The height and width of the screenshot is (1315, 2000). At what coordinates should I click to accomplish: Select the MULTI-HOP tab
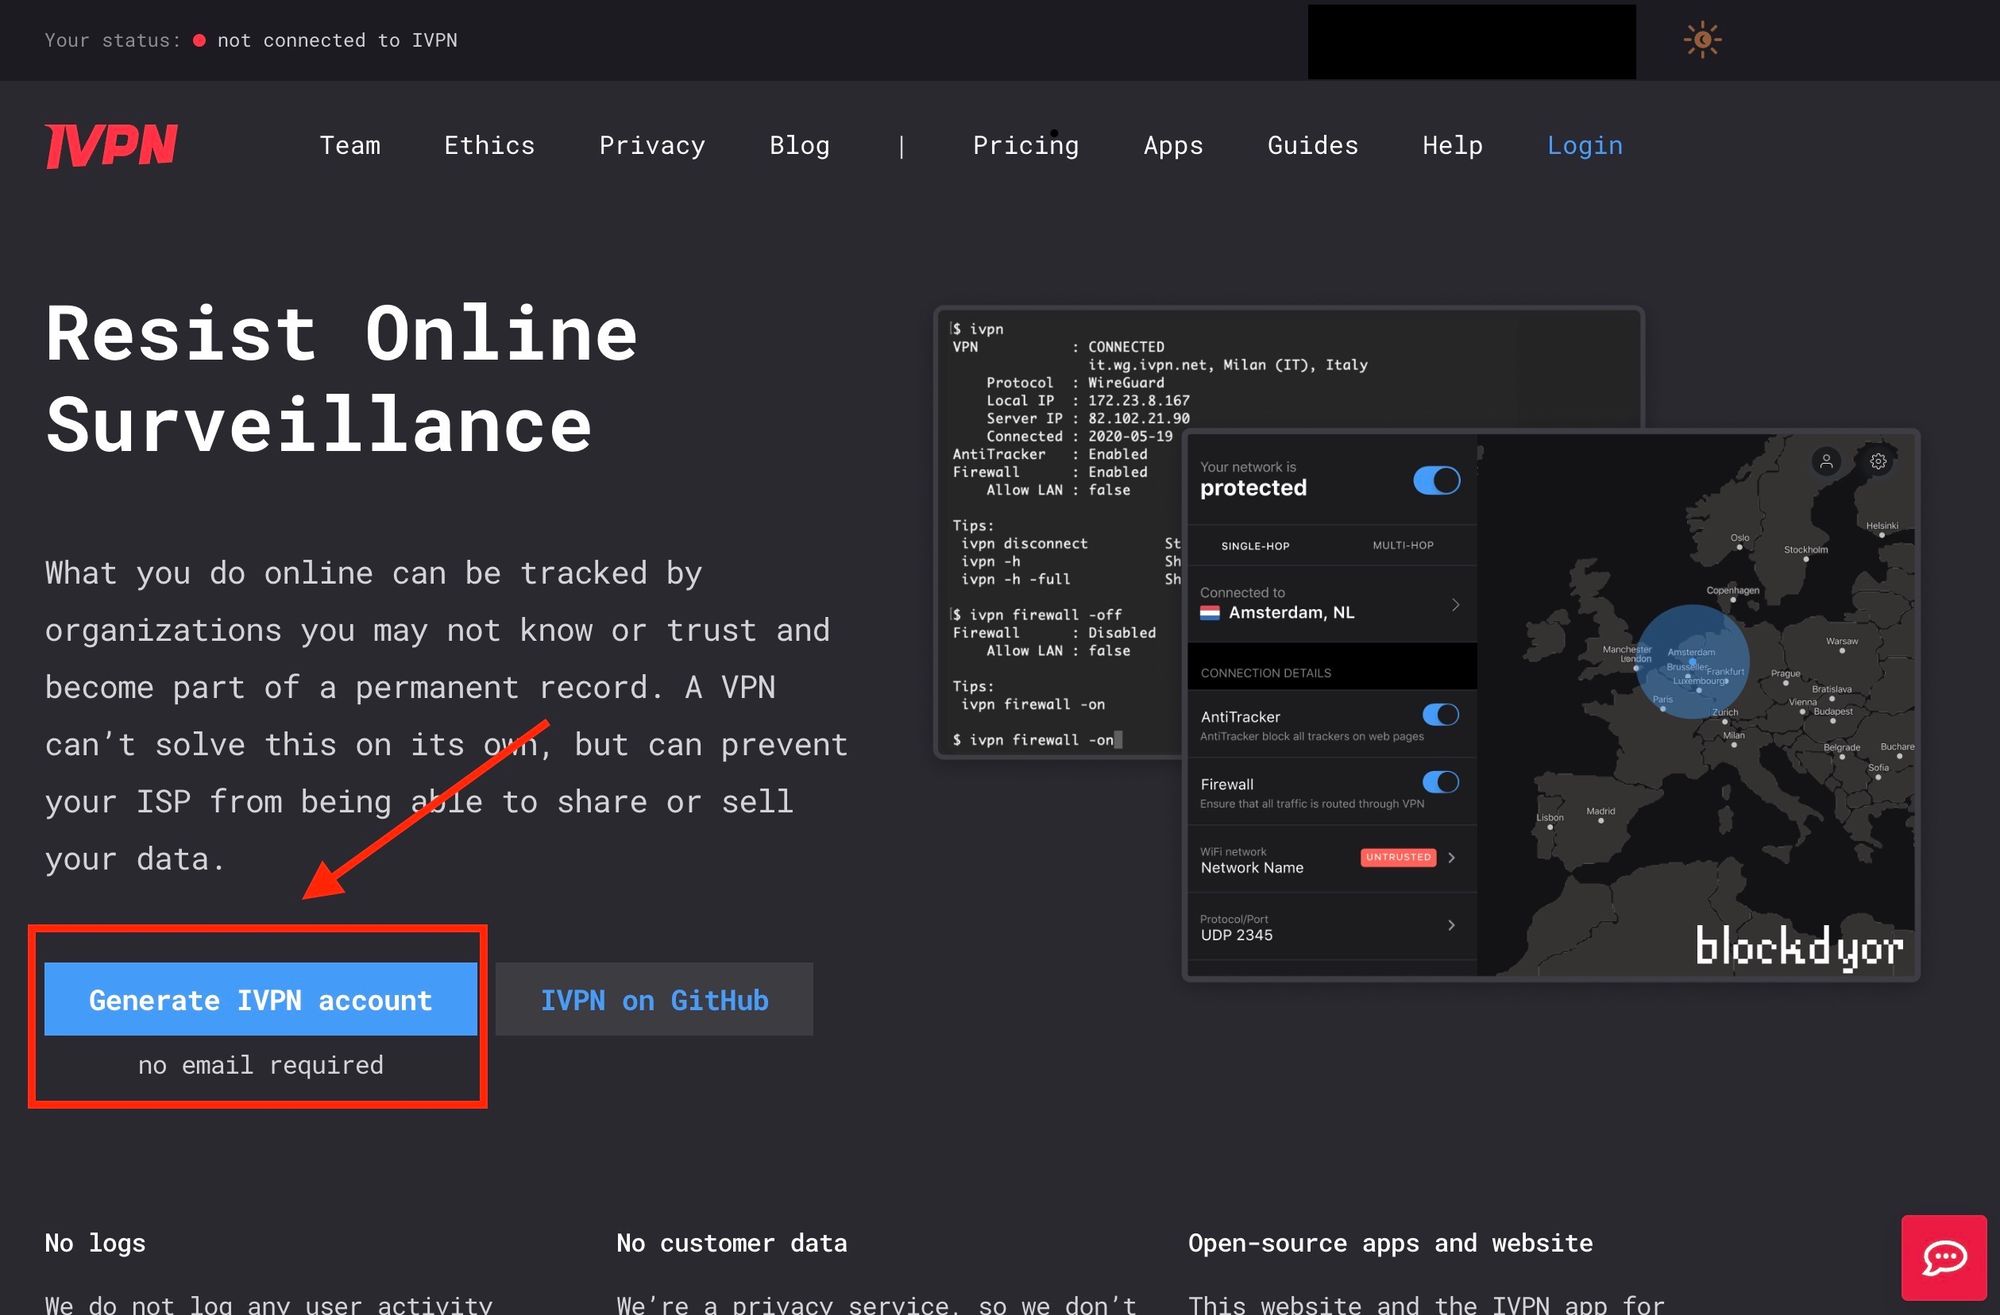pyautogui.click(x=1403, y=545)
